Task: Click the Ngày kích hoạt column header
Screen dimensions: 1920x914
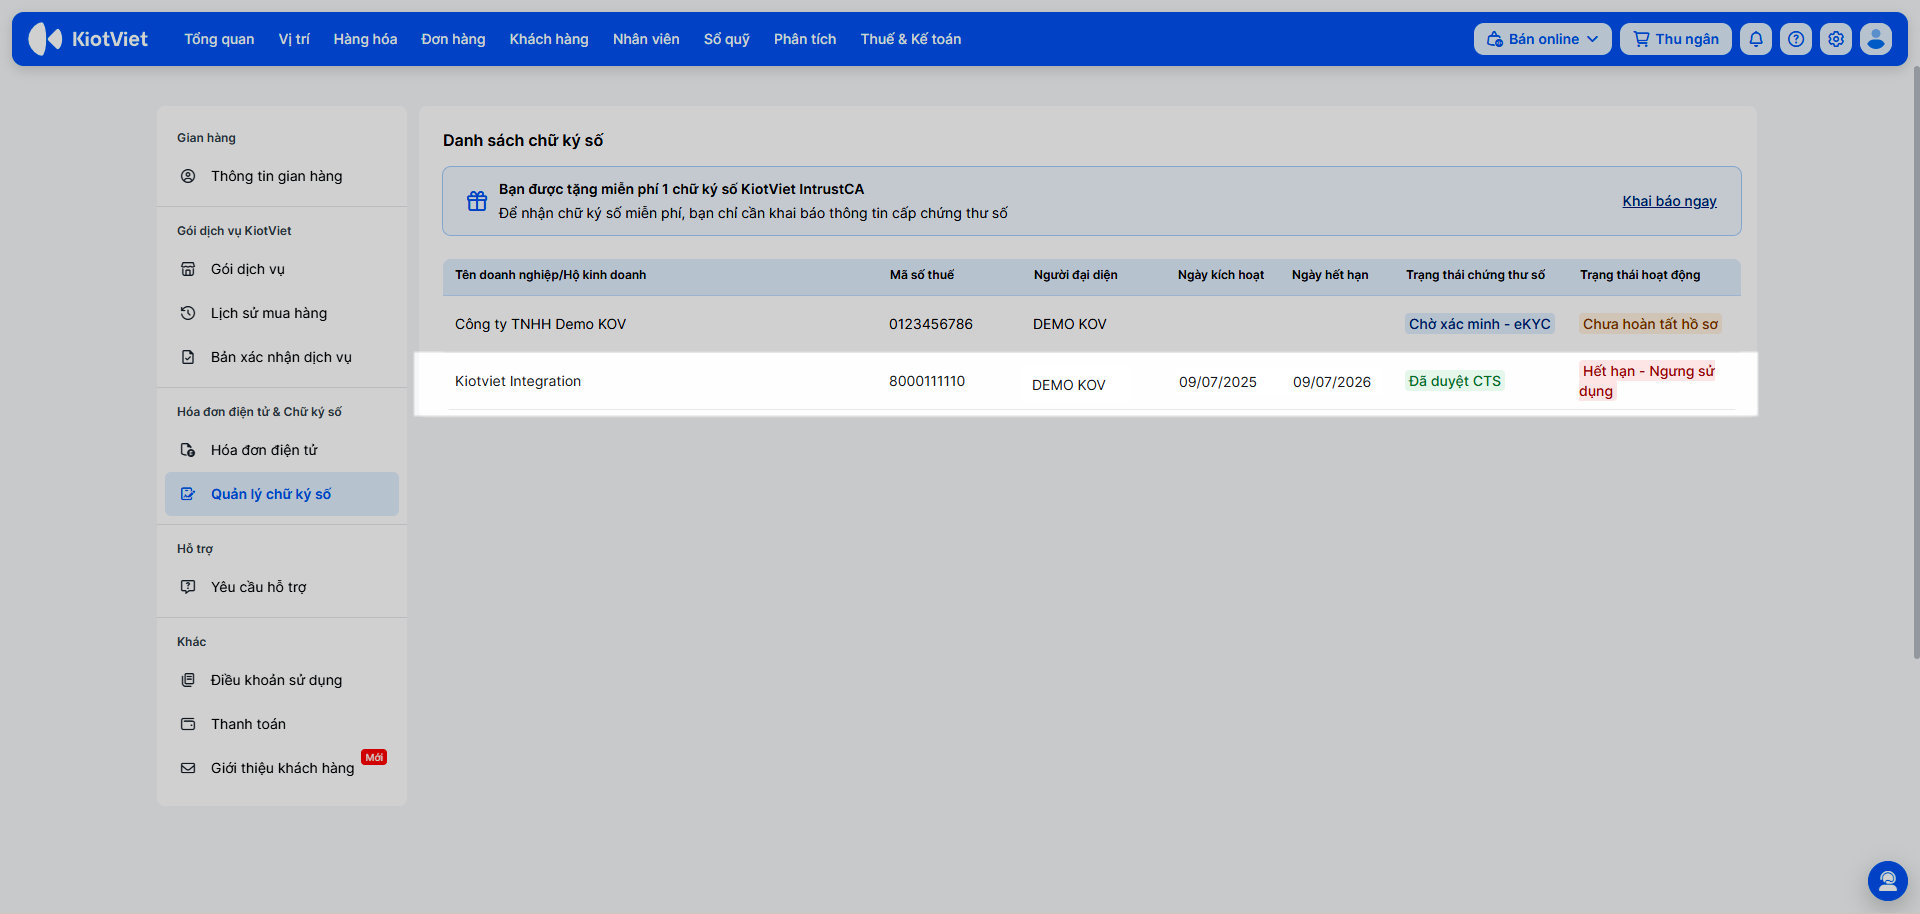Action: pos(1221,275)
